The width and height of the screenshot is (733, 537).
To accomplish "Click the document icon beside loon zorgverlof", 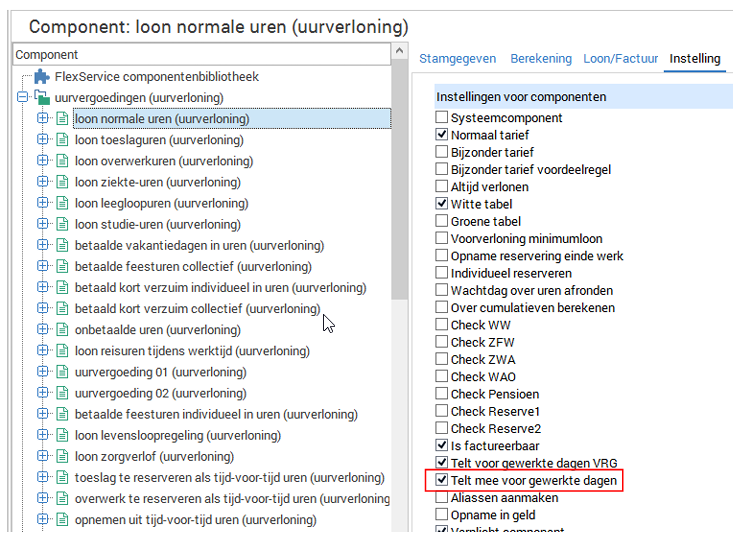I will point(62,457).
